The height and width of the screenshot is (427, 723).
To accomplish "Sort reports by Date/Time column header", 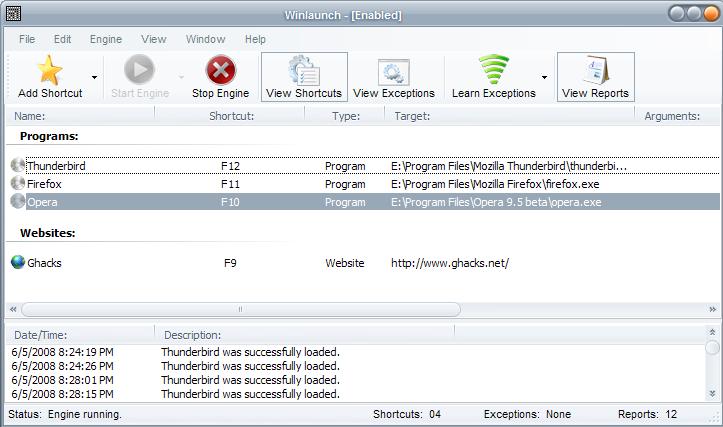I will click(x=80, y=335).
